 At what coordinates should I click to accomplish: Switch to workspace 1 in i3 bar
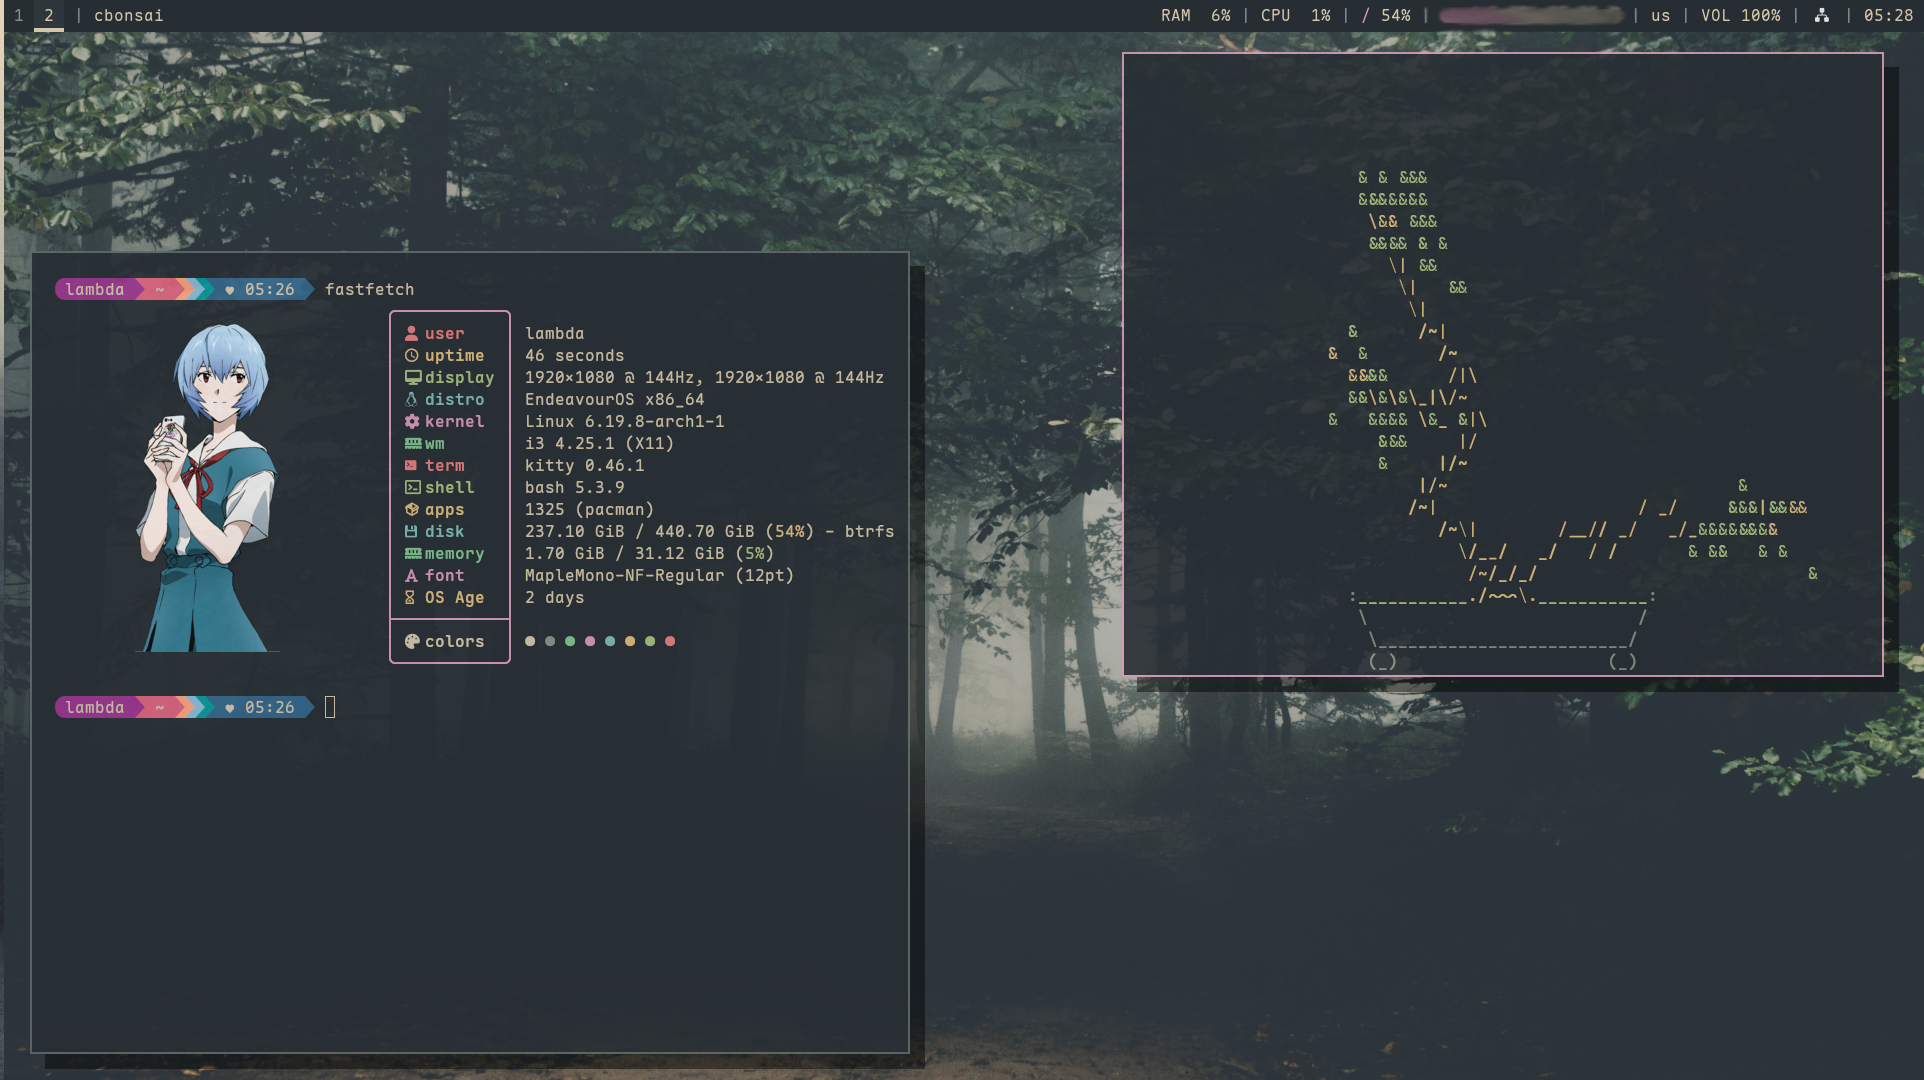(x=19, y=16)
